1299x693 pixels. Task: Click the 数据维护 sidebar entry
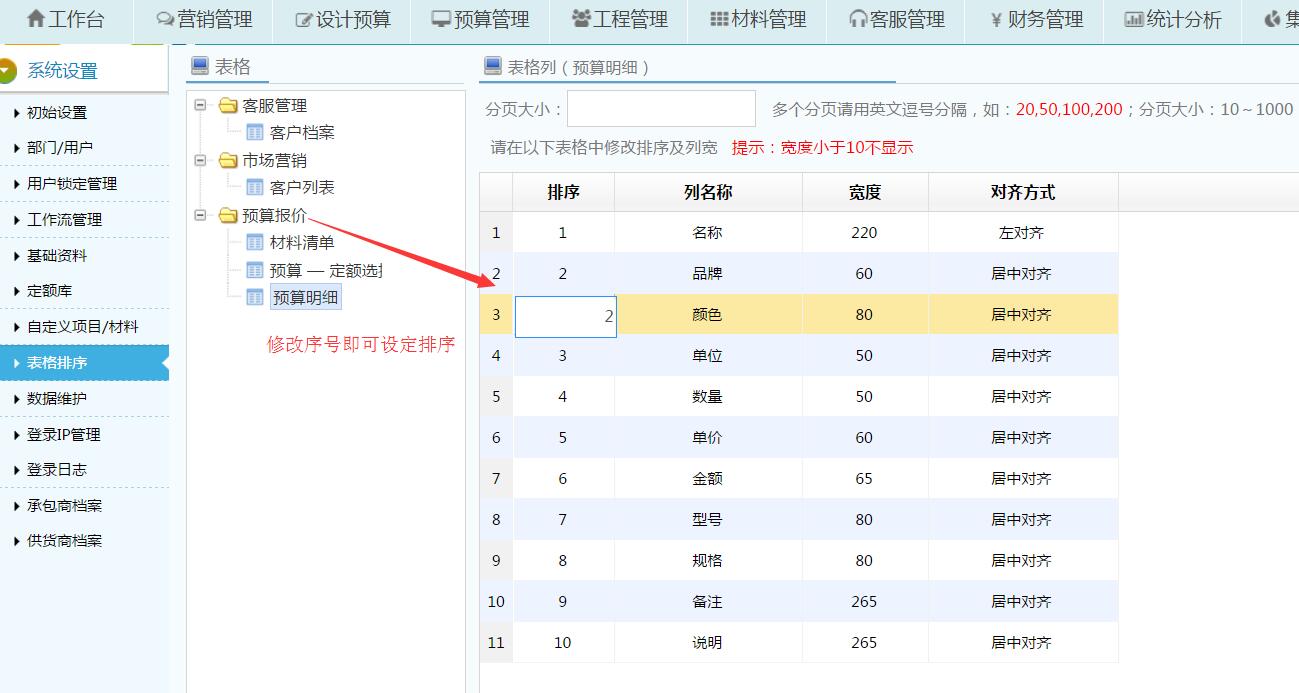coord(55,399)
